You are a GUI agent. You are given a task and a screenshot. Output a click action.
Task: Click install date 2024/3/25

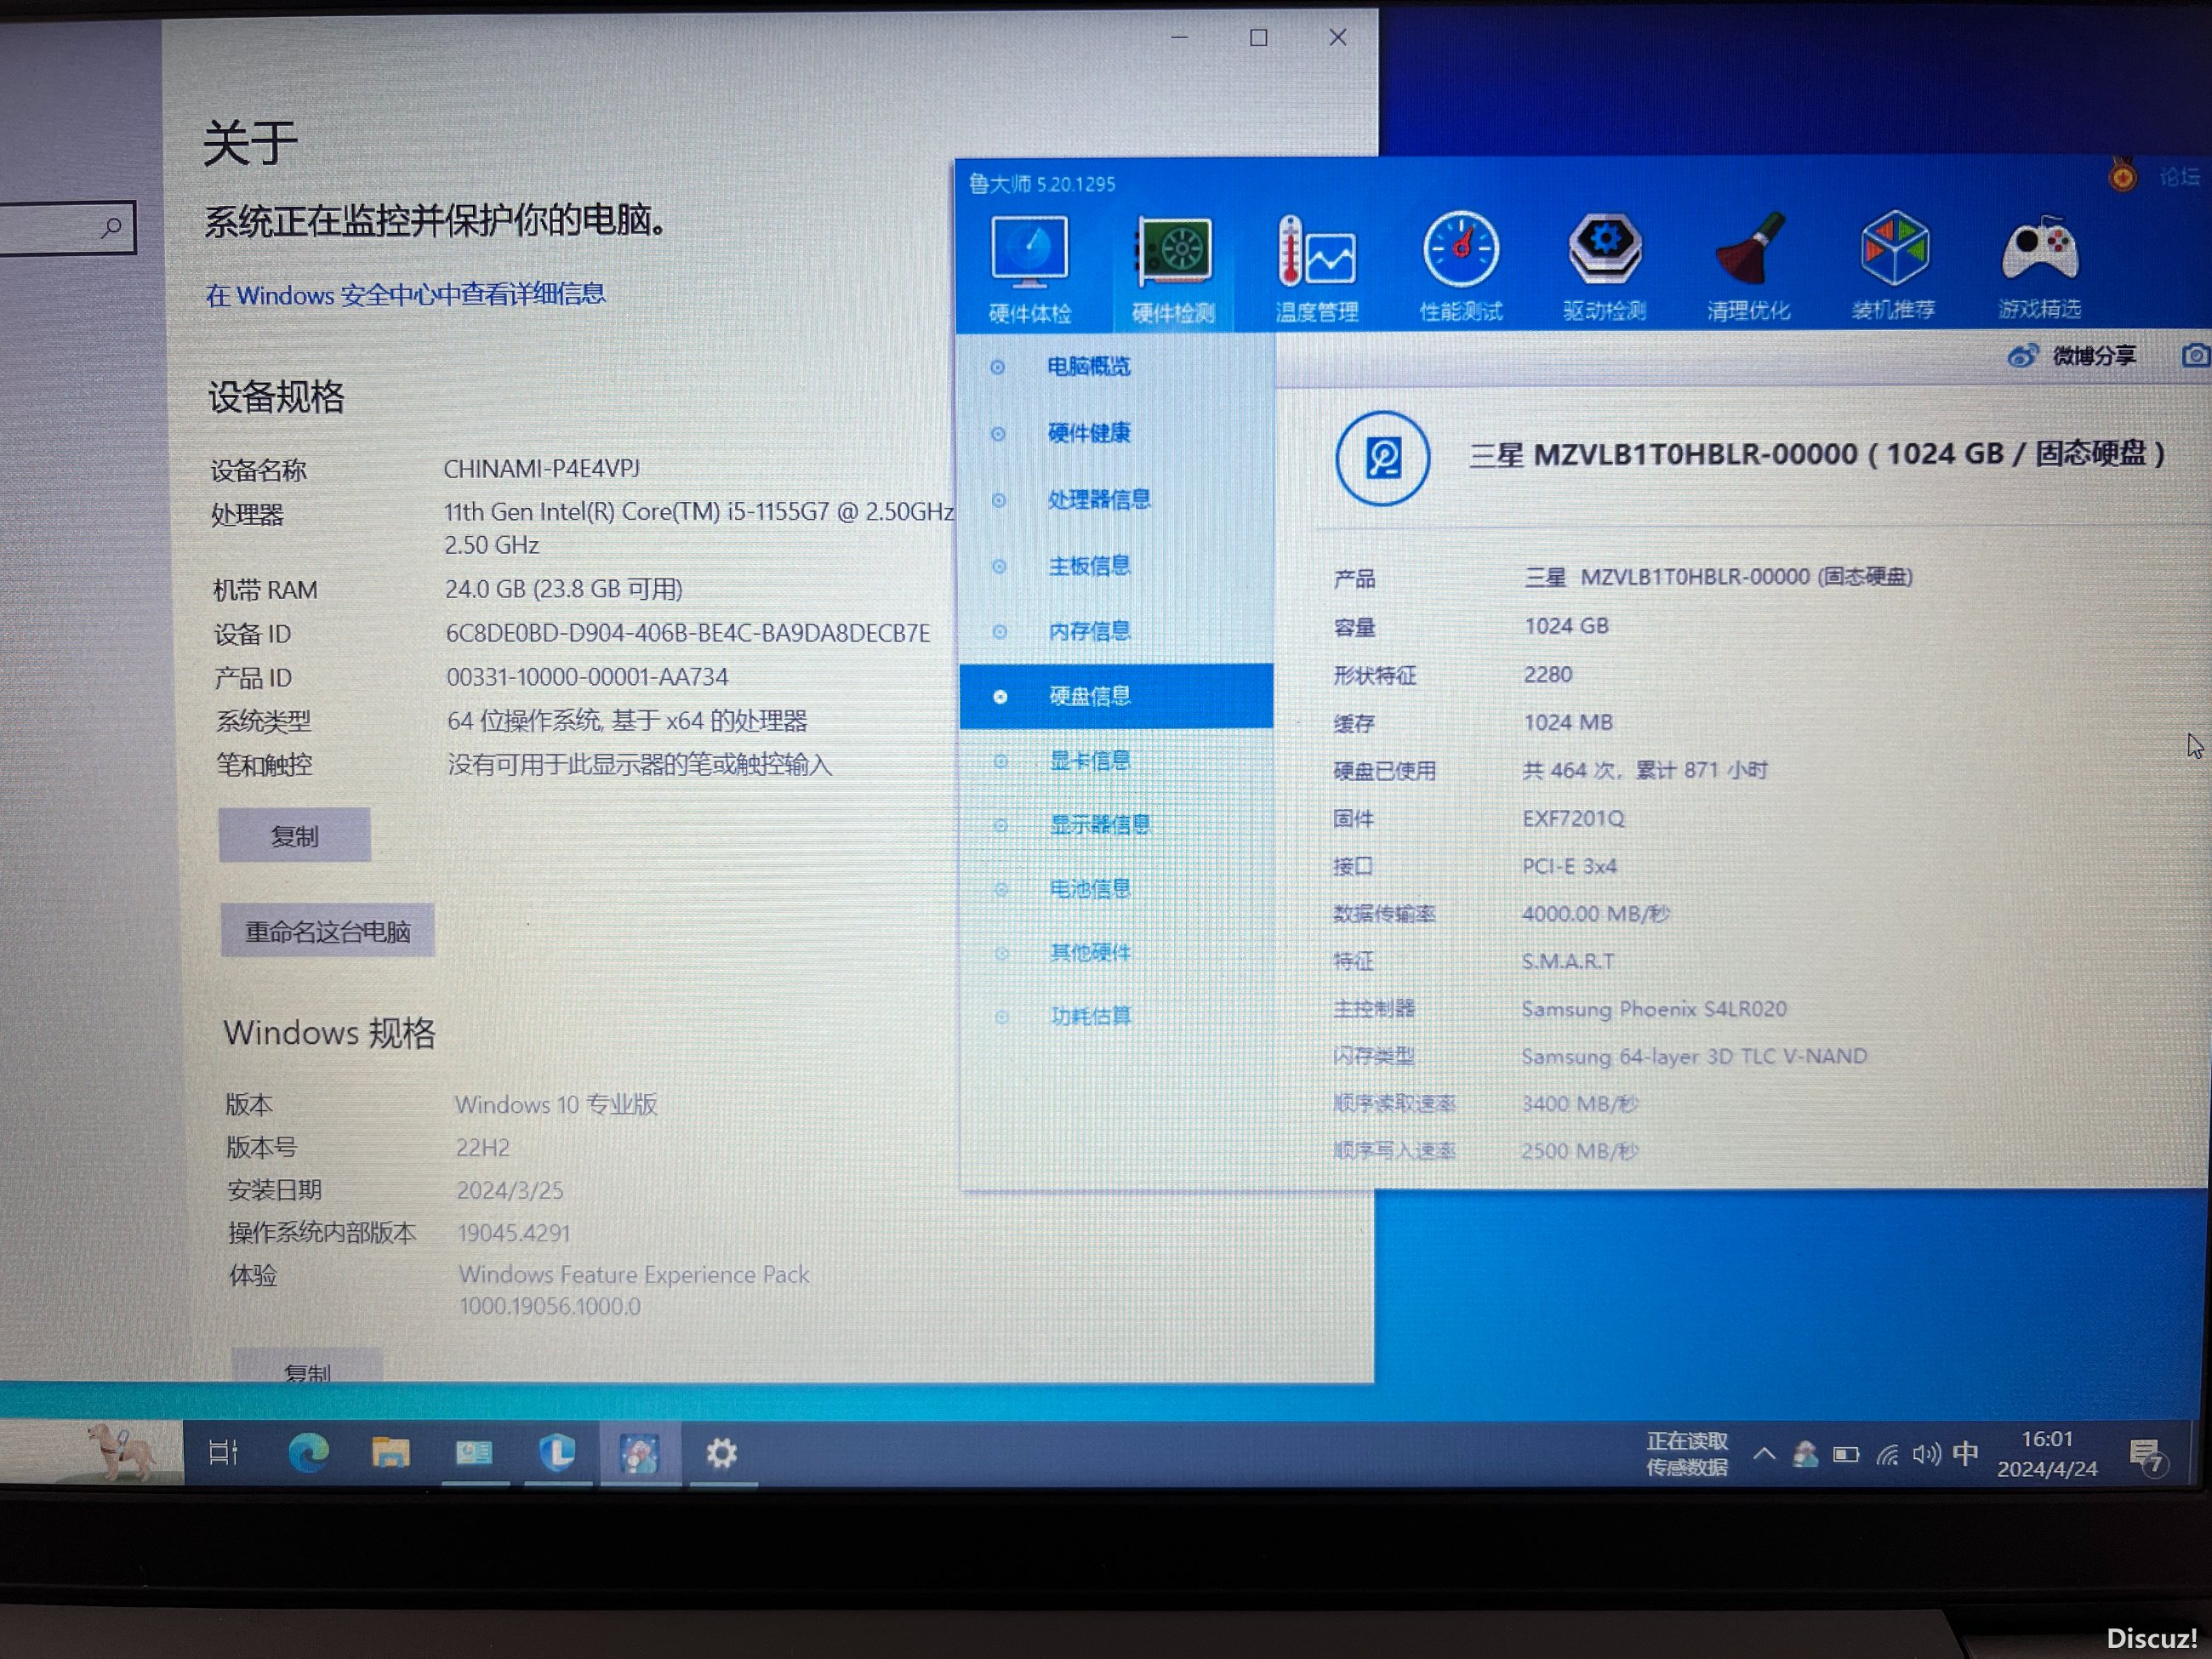click(x=510, y=1191)
